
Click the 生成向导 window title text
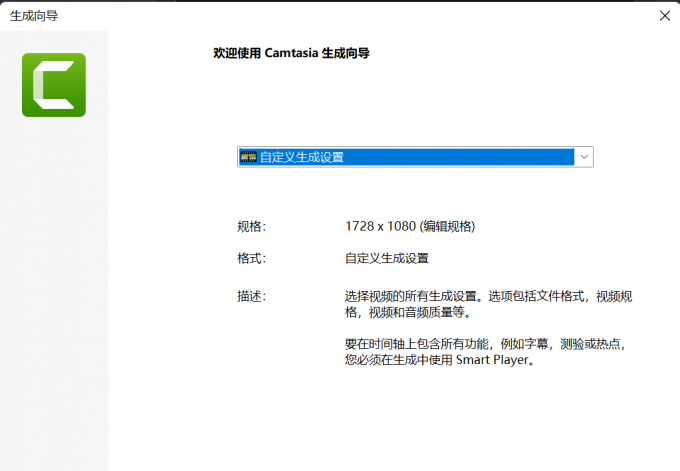34,16
